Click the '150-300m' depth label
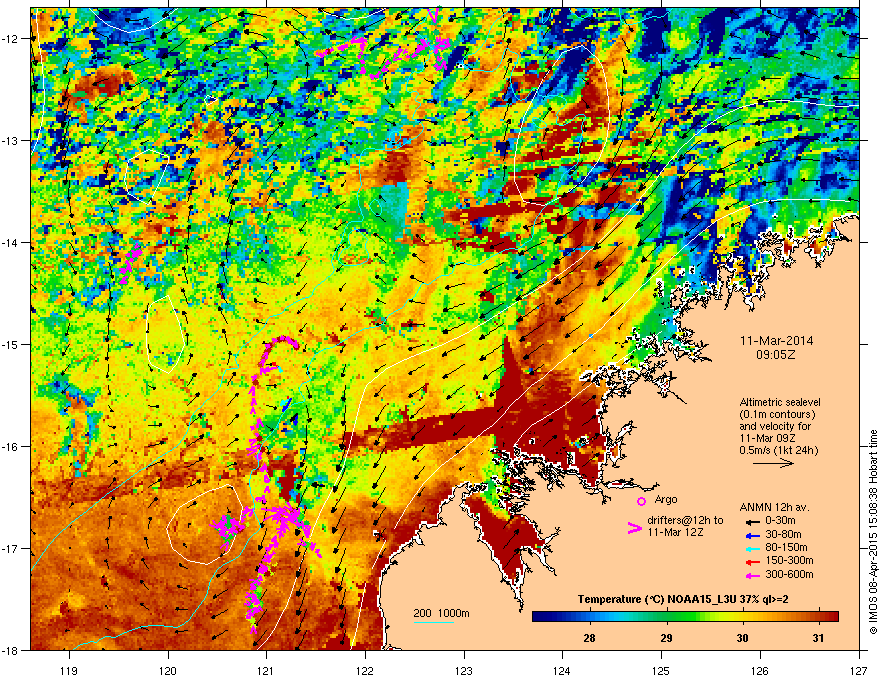This screenshot has width=880, height=680. pos(789,561)
